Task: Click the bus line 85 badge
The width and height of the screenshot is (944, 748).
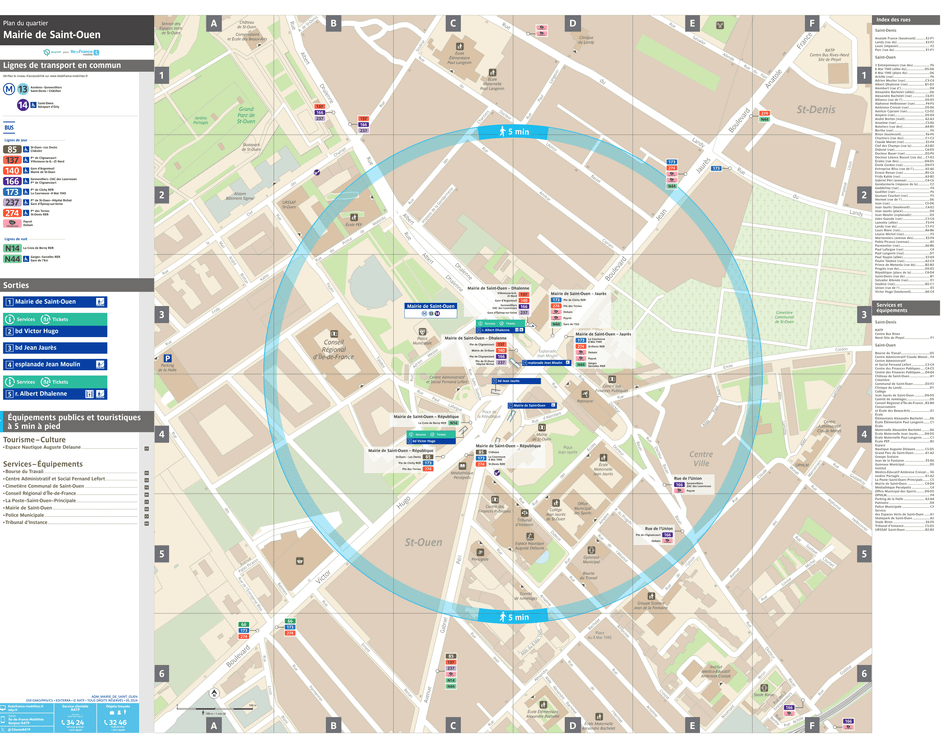Action: tap(11, 150)
